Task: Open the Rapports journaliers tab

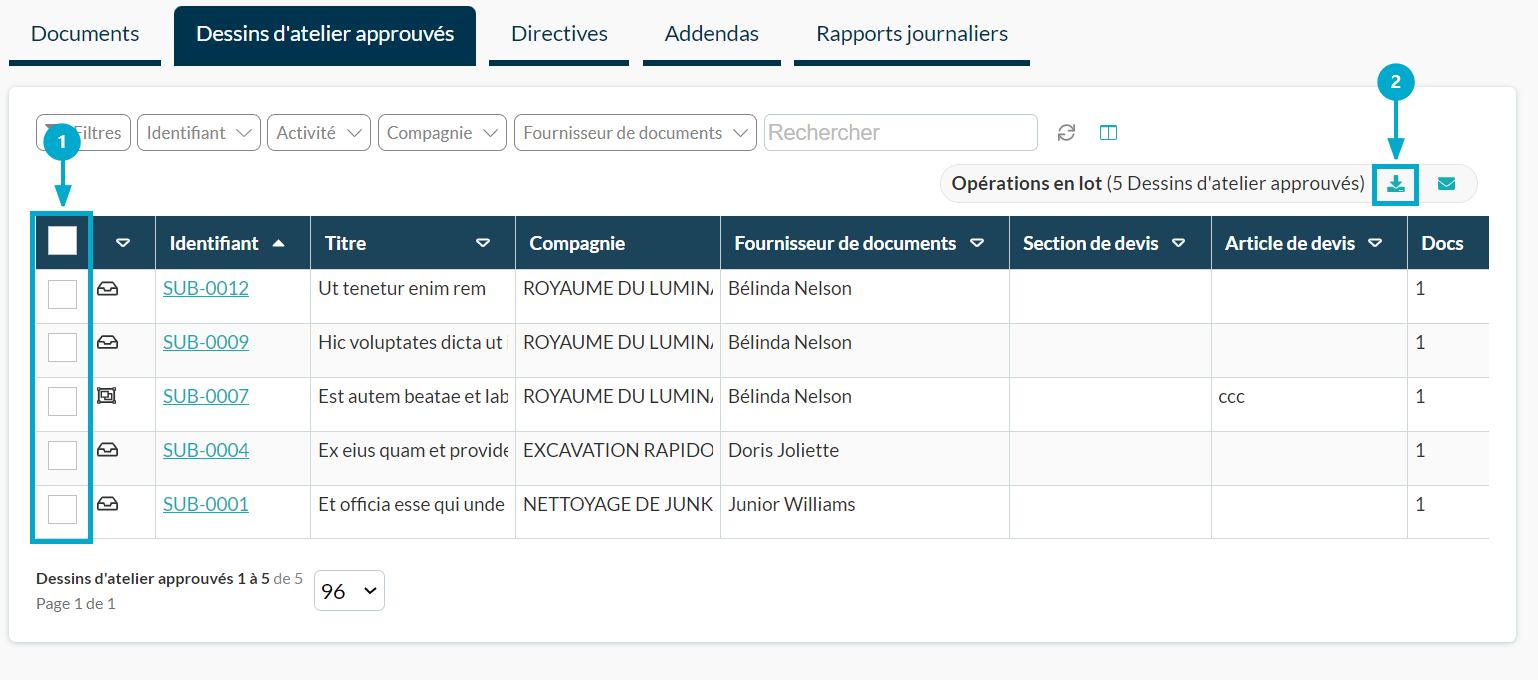Action: click(x=912, y=34)
